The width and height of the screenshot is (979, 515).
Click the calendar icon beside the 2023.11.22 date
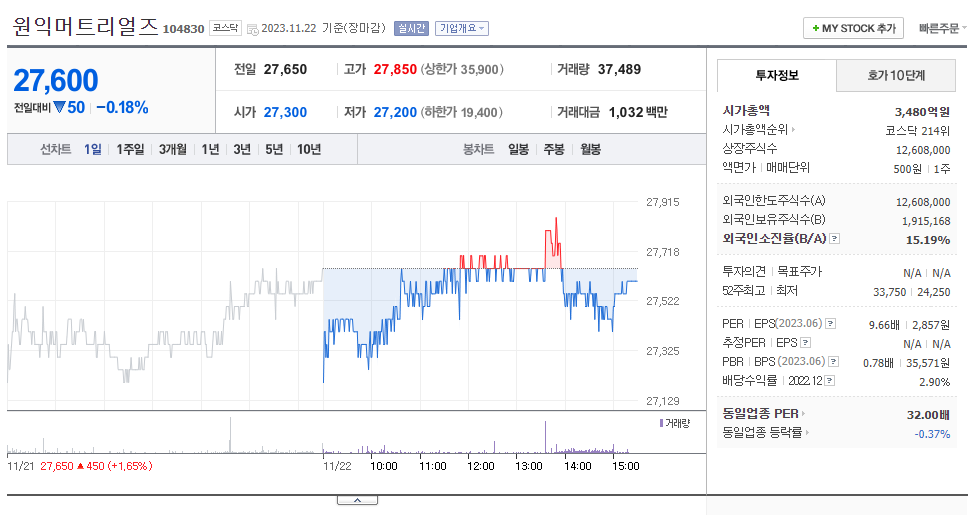[x=252, y=29]
